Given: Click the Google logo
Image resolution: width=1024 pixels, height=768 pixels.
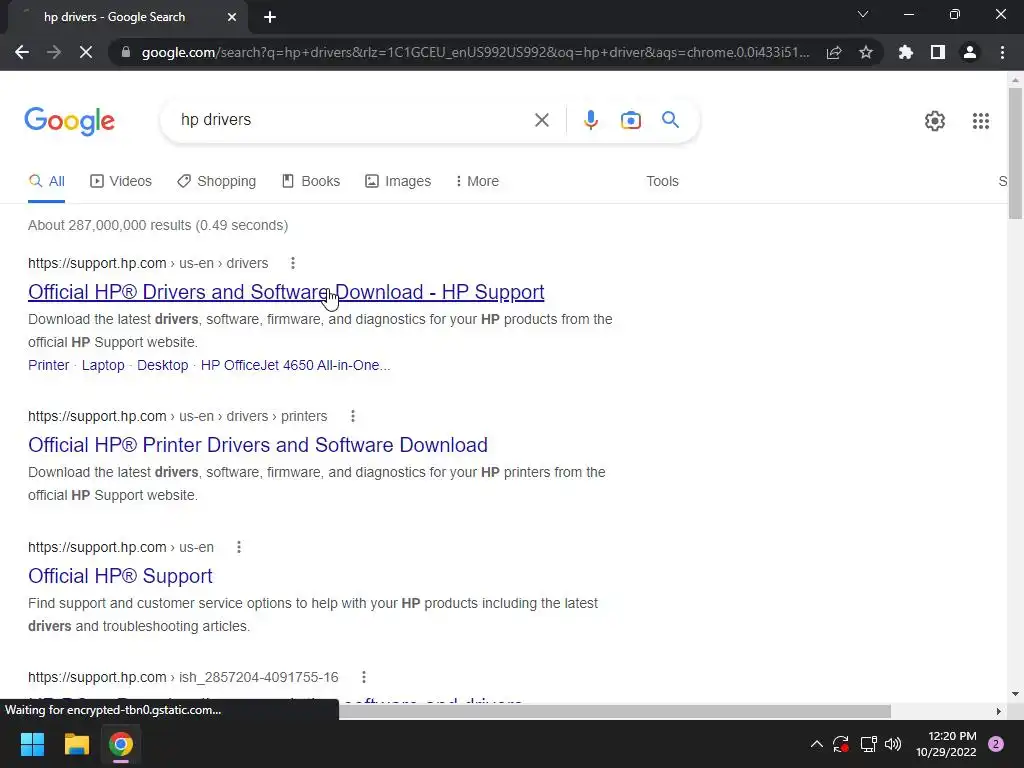Looking at the screenshot, I should pos(69,121).
